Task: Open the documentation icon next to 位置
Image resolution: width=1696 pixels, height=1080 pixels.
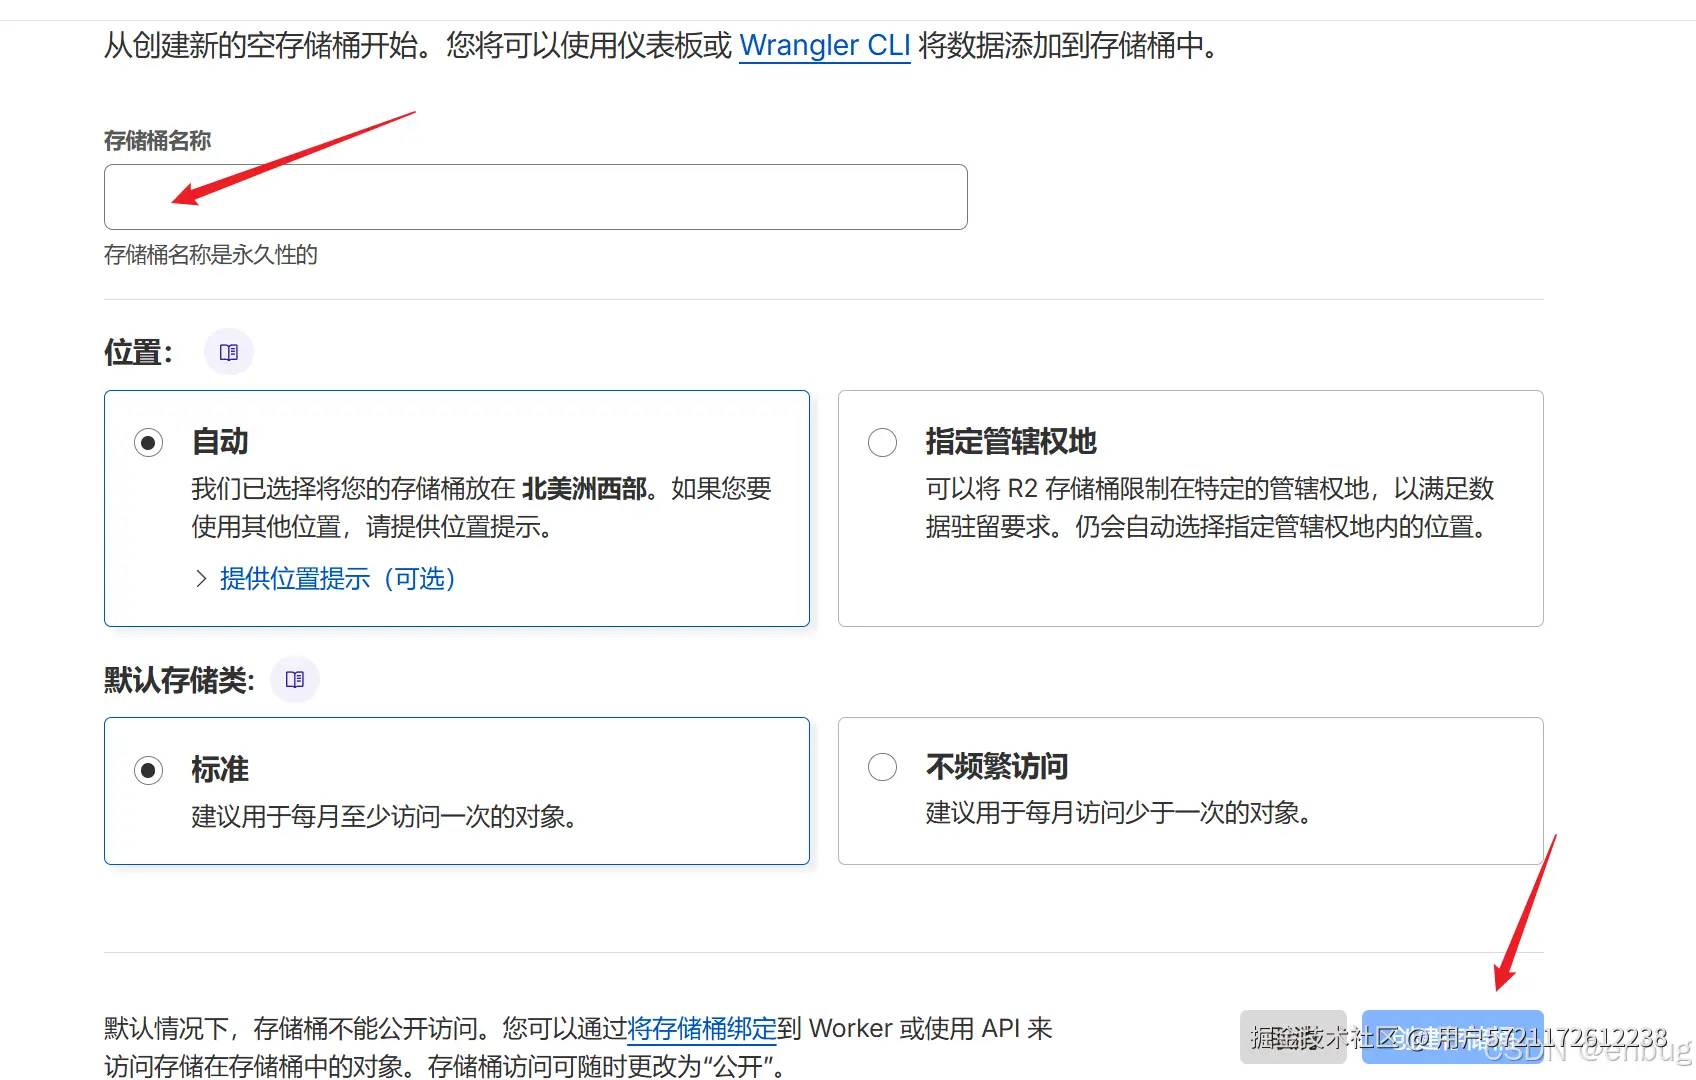Action: coord(229,352)
